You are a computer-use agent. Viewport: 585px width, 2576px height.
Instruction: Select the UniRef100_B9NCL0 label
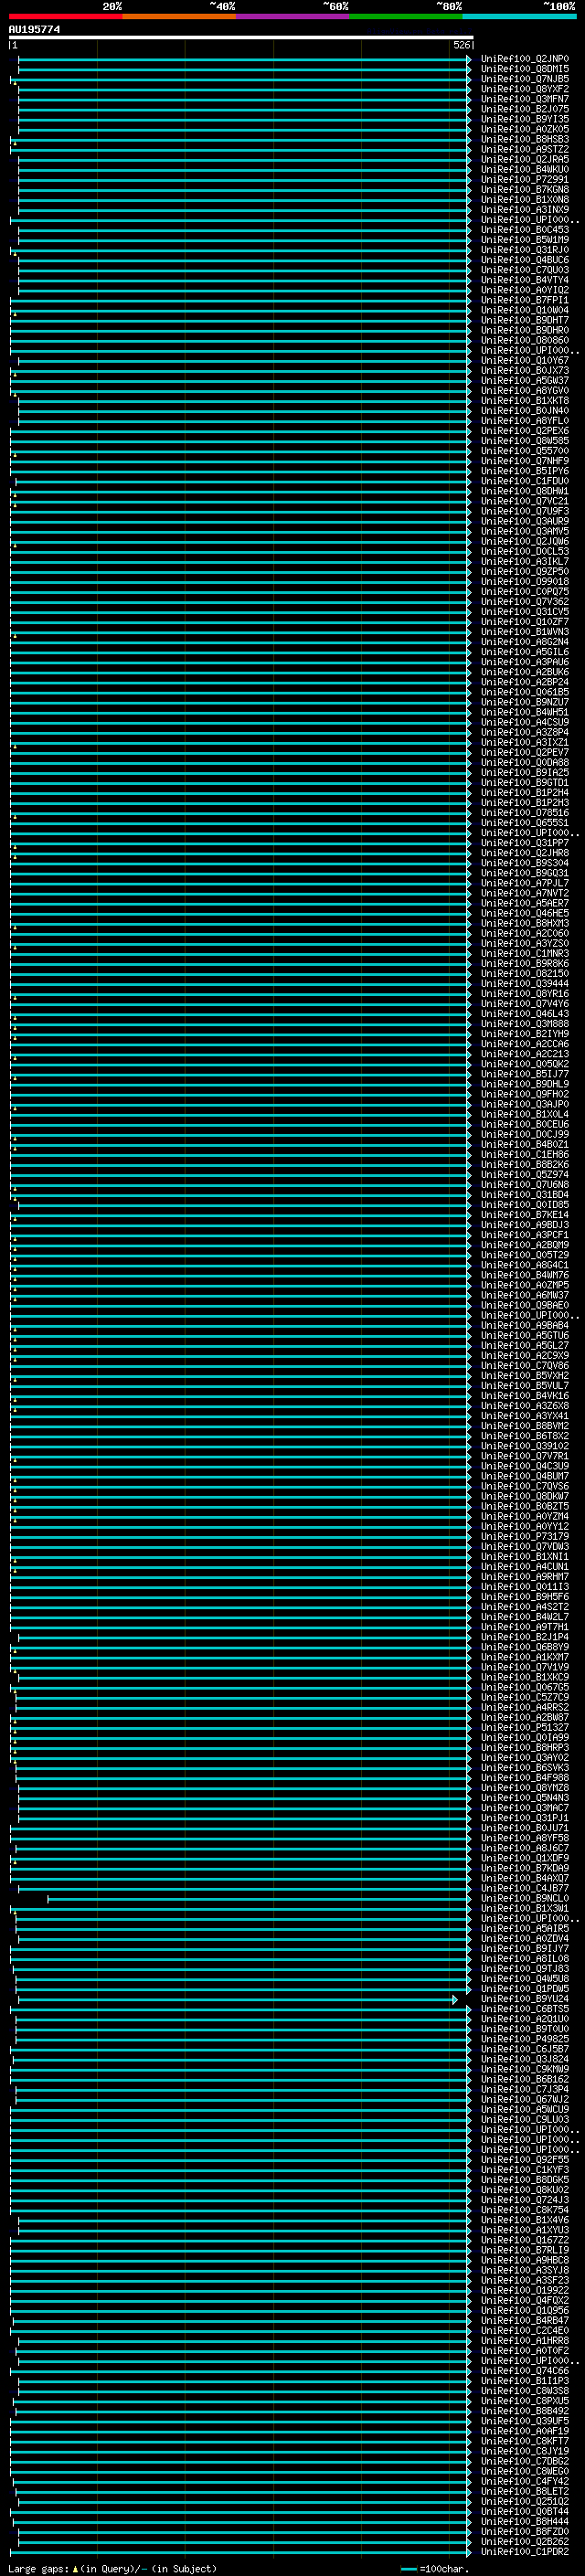(x=525, y=1898)
